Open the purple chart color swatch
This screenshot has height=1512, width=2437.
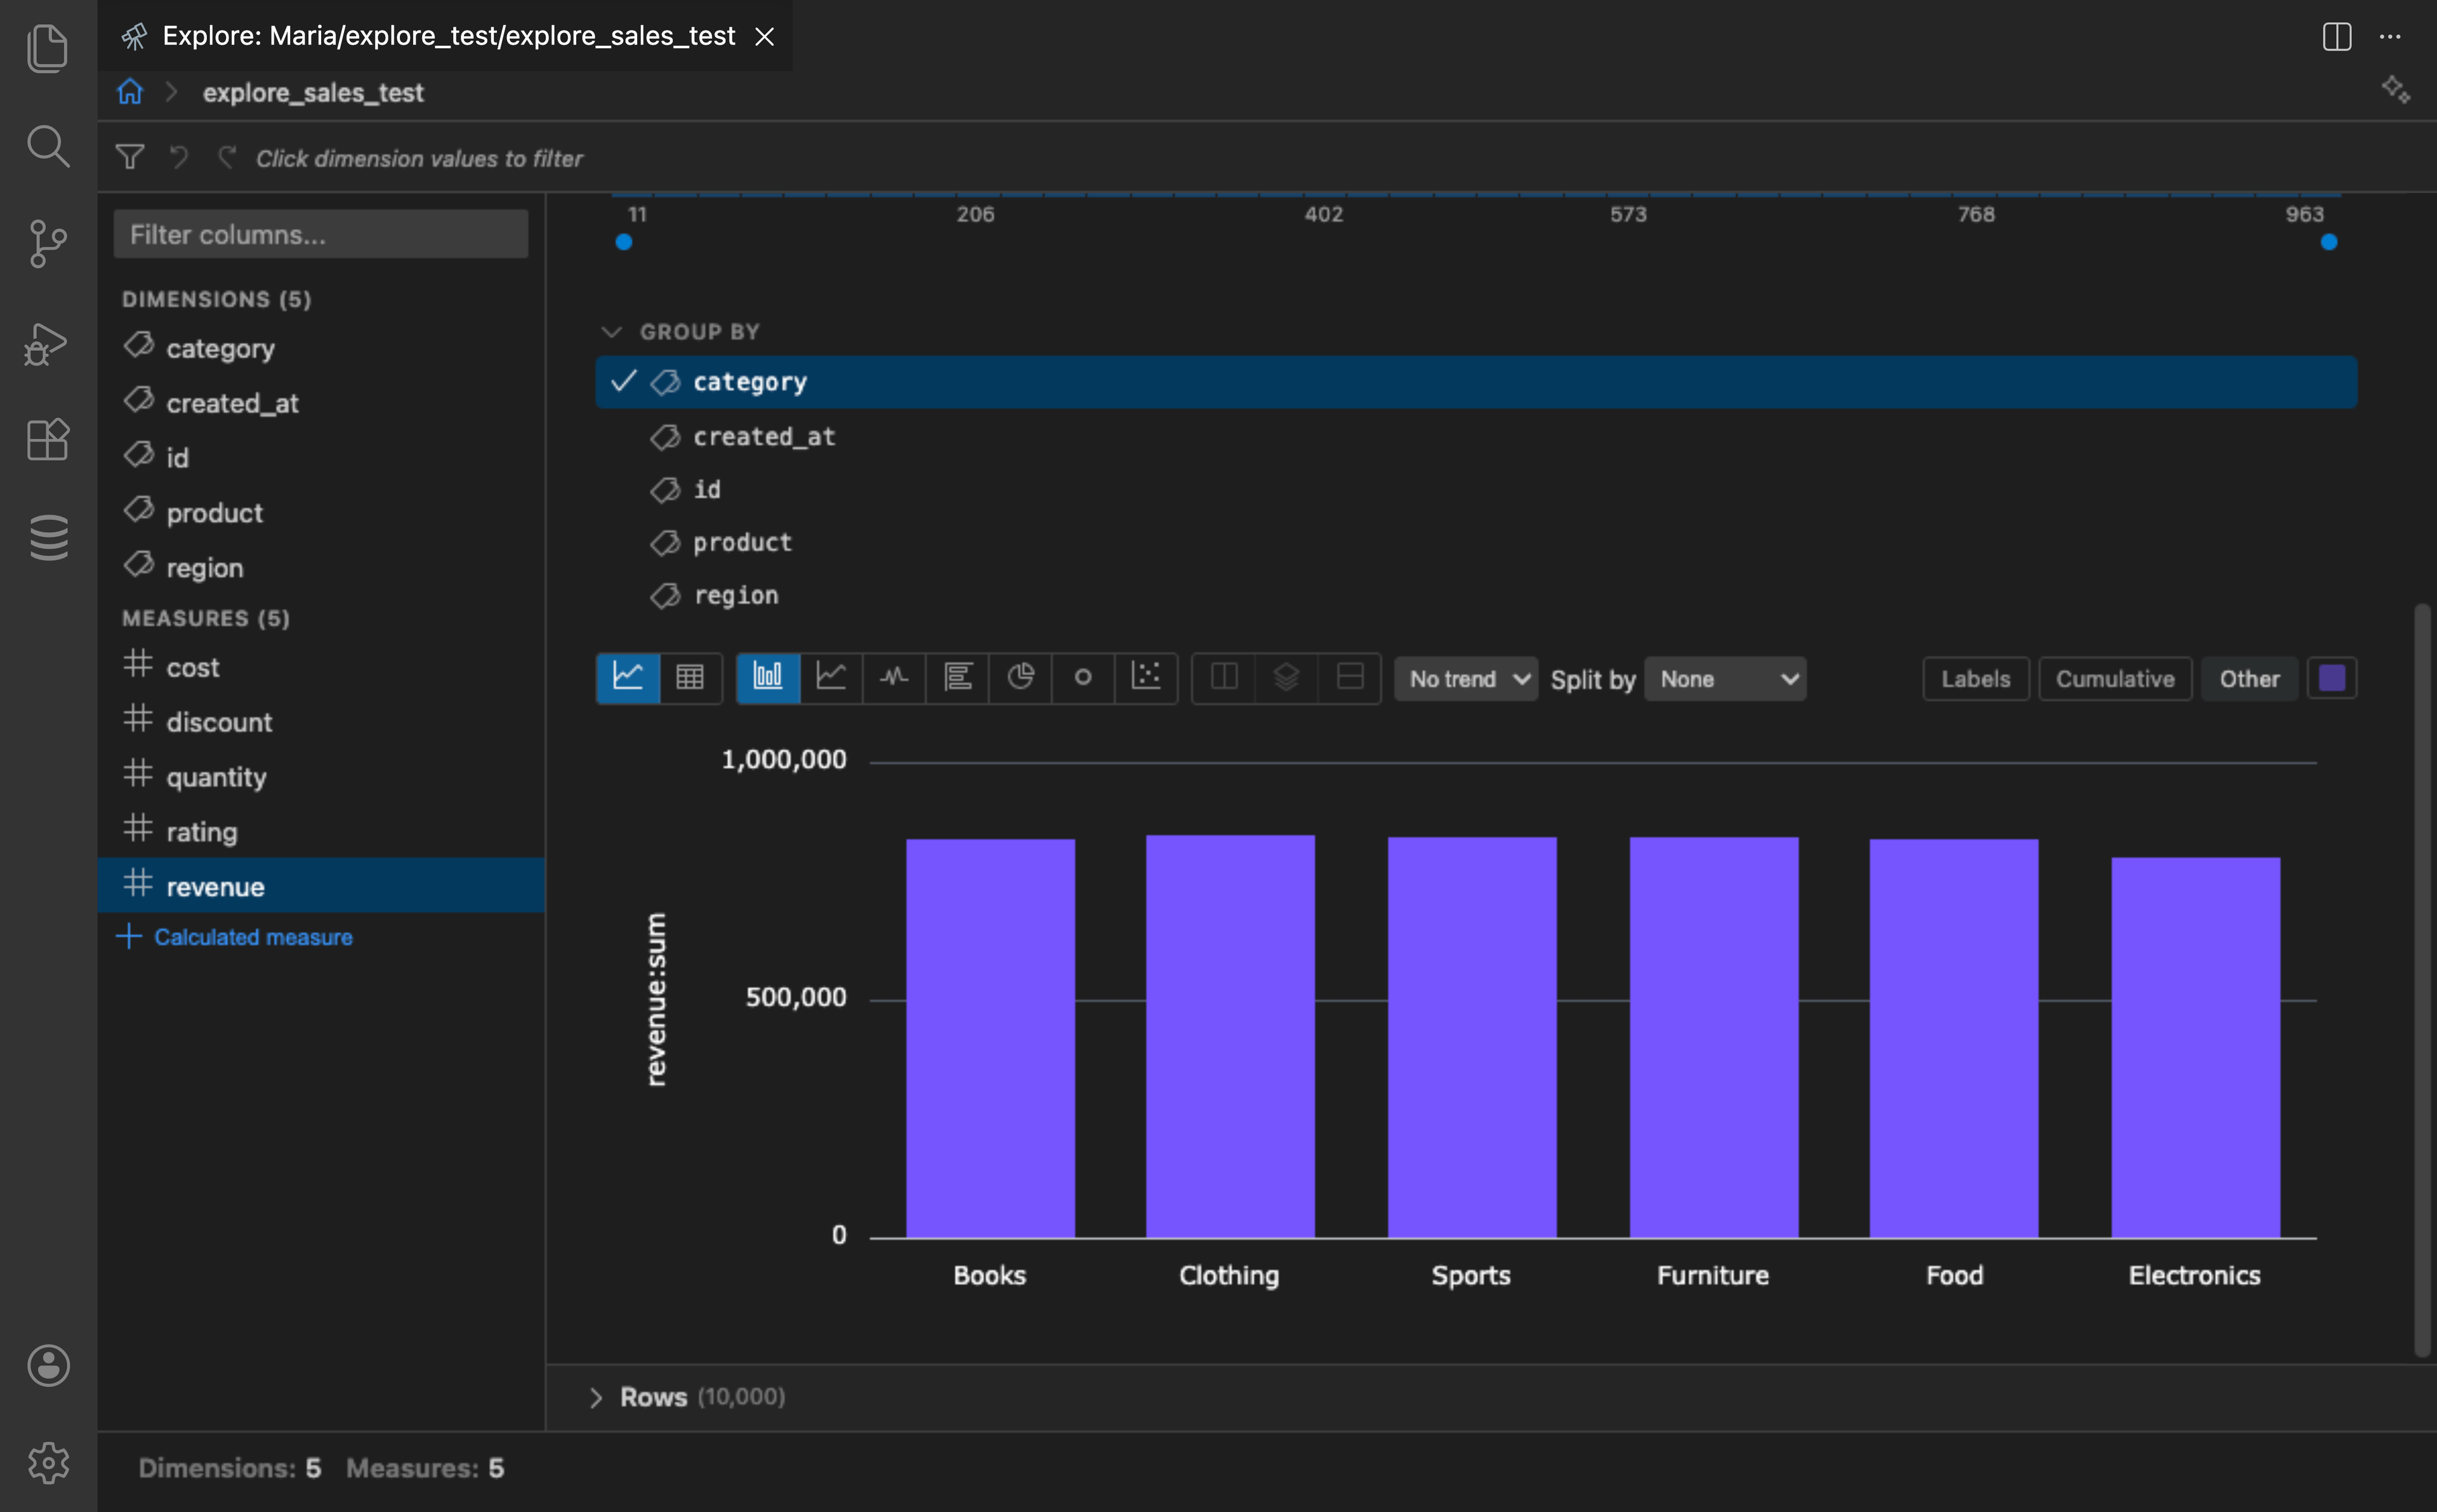click(x=2332, y=677)
